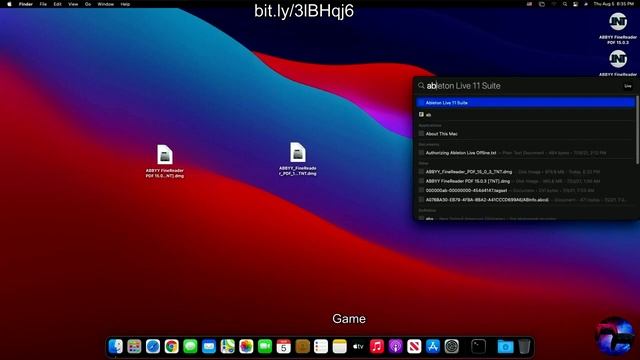Viewport: 640px width, 360px height.
Task: Select ABBYY FineReader PDF 15.0.3 [TNT].dmg result
Action: (525, 181)
